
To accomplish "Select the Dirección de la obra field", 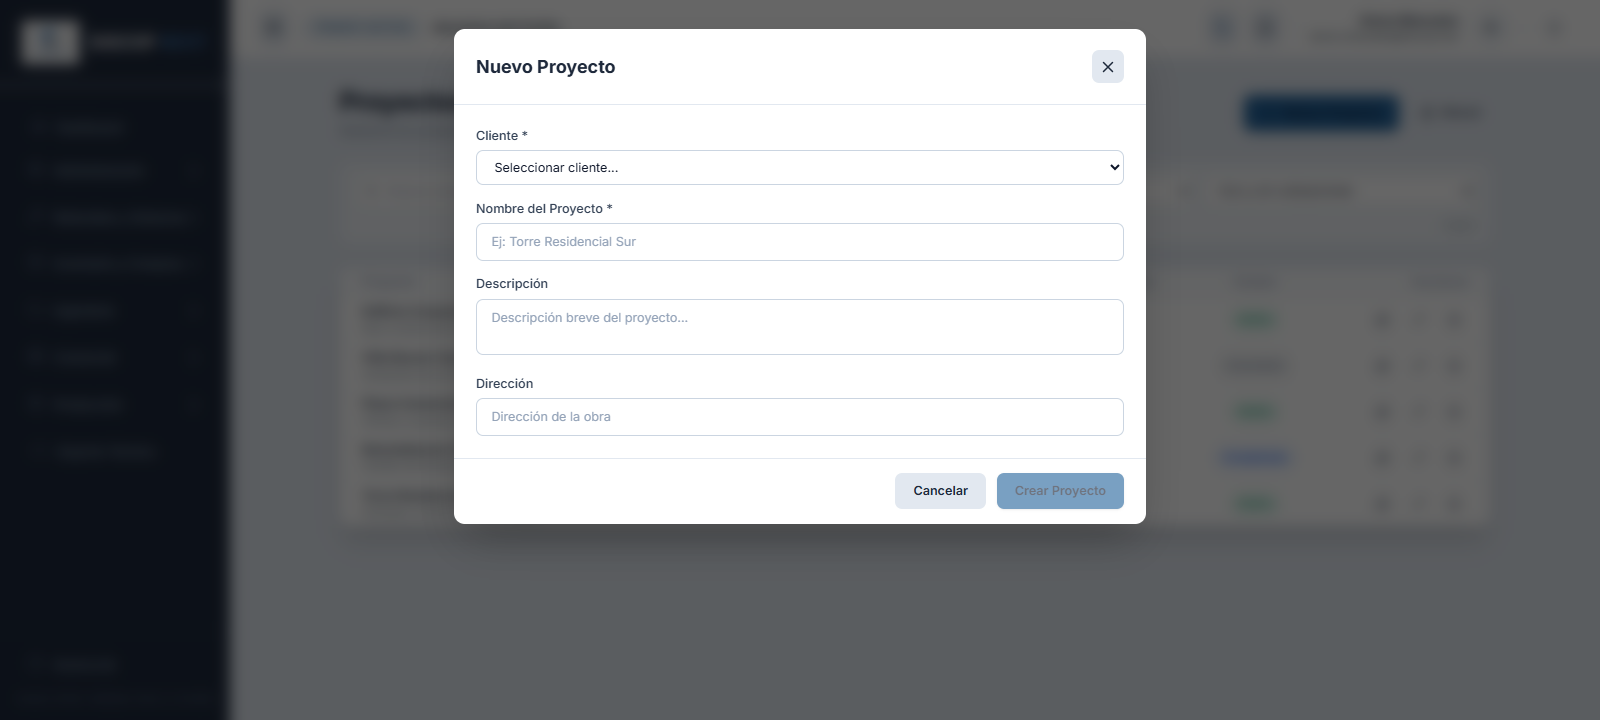I will pyautogui.click(x=799, y=417).
